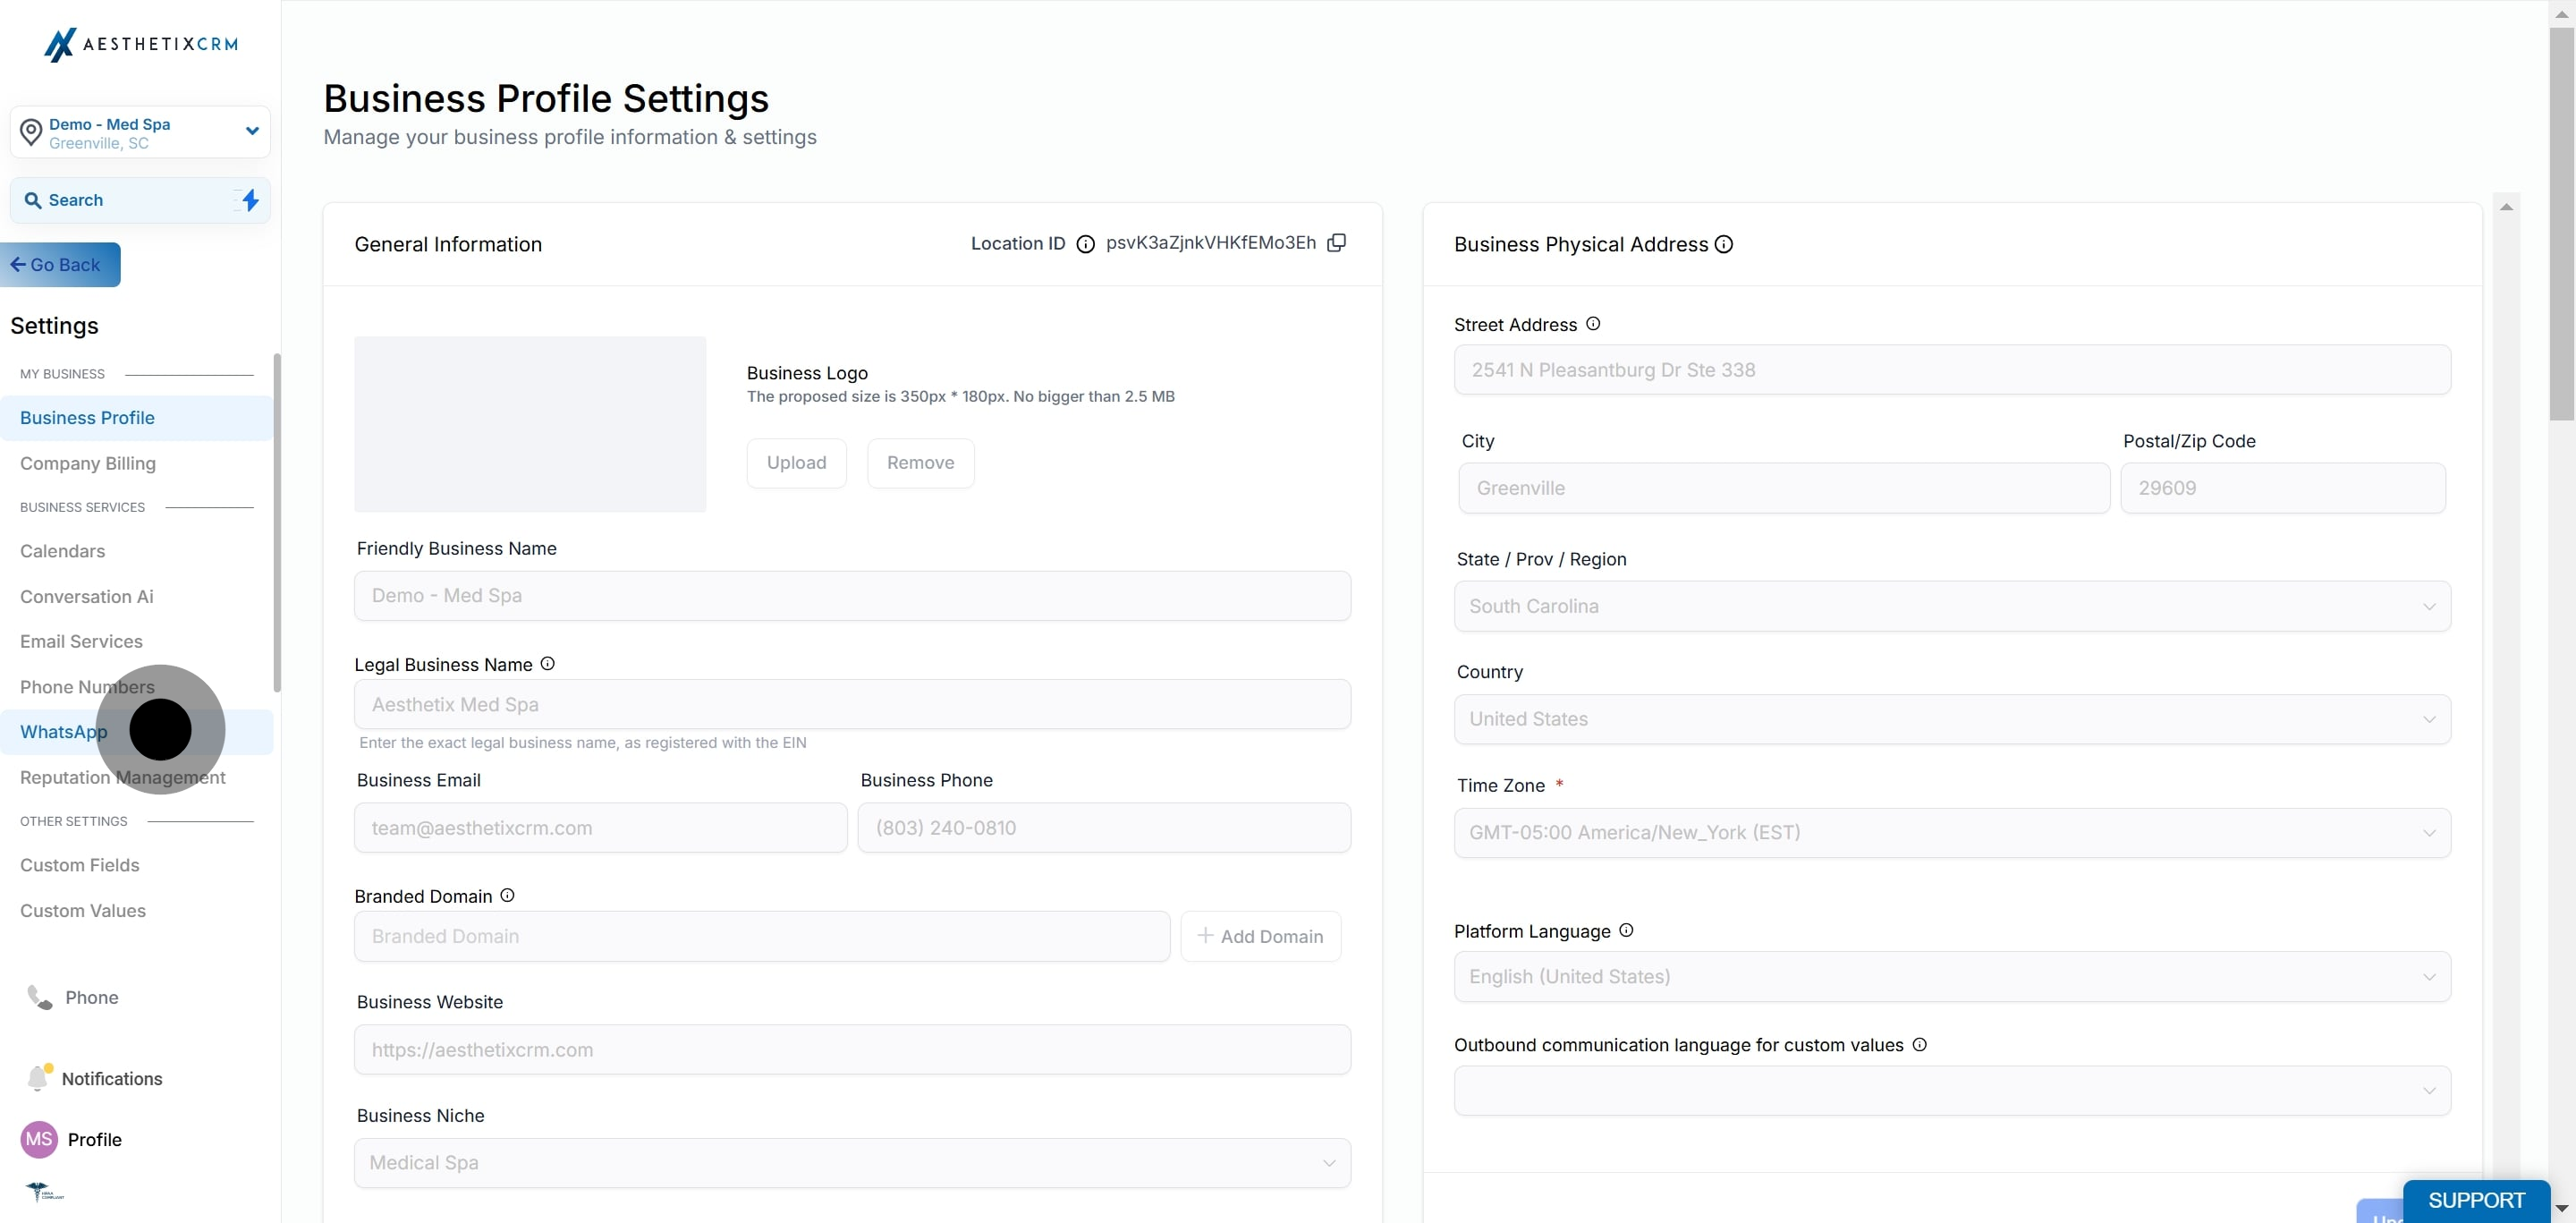Click the search magnifier icon
Viewport: 2576px width, 1223px height.
(33, 200)
